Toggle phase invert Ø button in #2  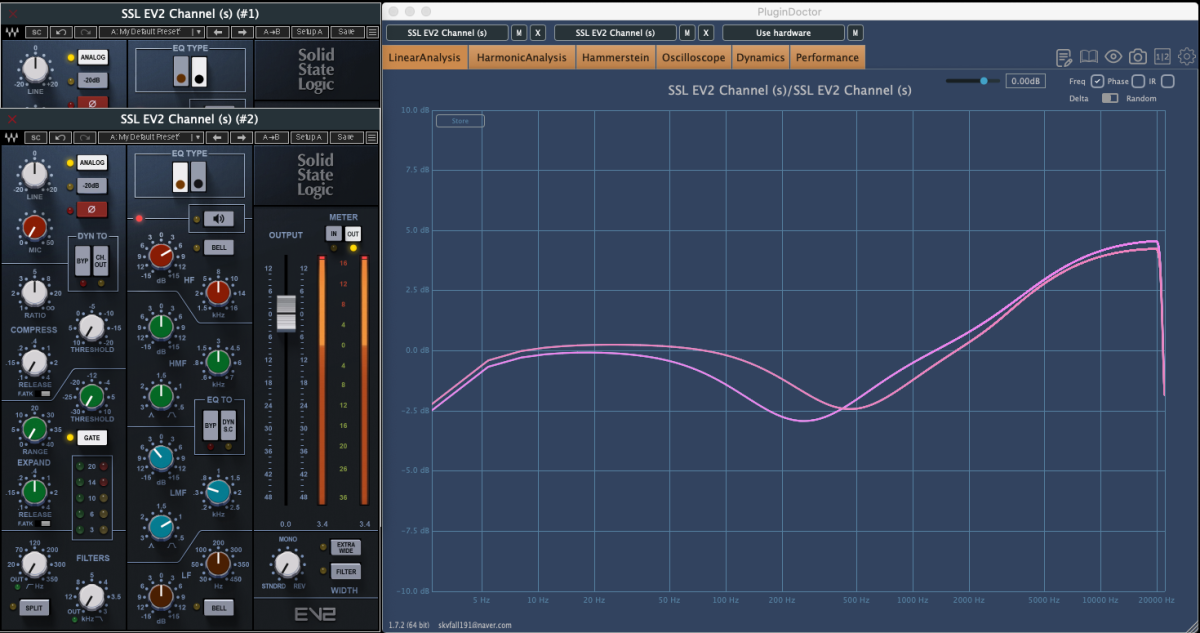tap(93, 210)
